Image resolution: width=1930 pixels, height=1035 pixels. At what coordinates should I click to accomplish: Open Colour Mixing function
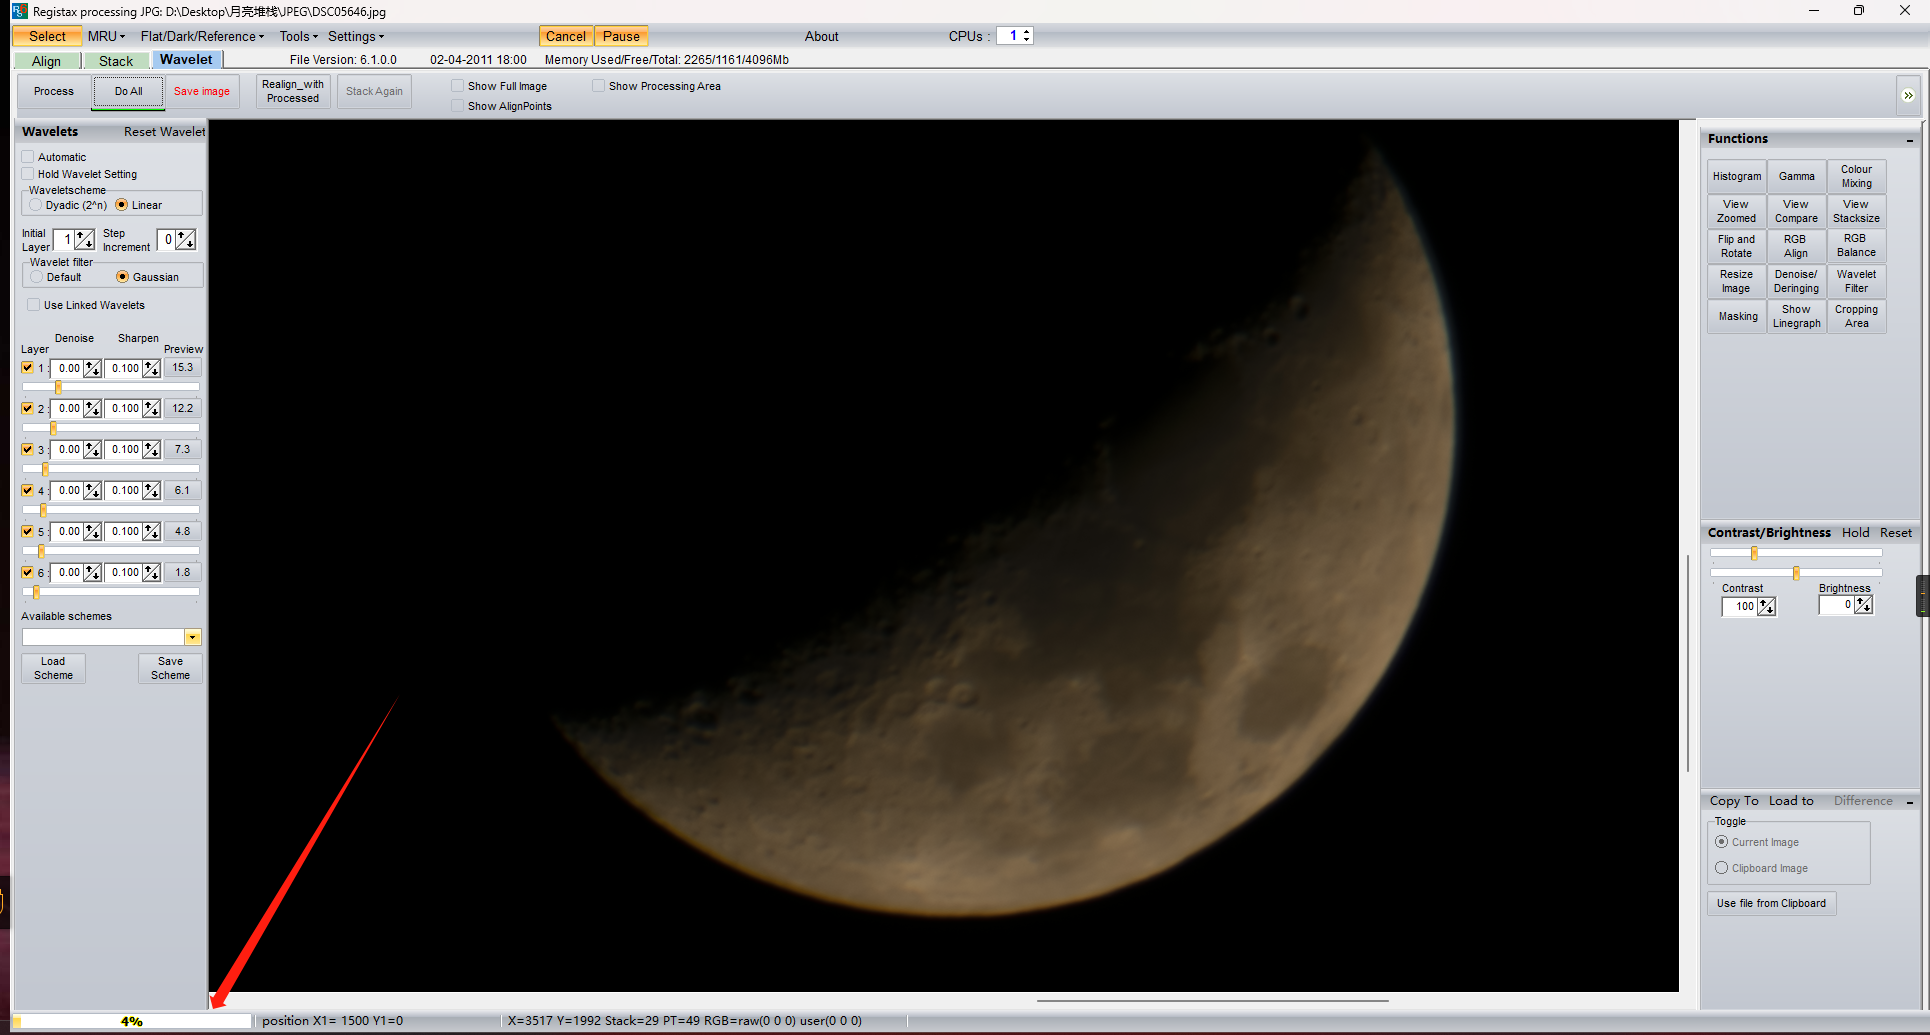(x=1856, y=176)
